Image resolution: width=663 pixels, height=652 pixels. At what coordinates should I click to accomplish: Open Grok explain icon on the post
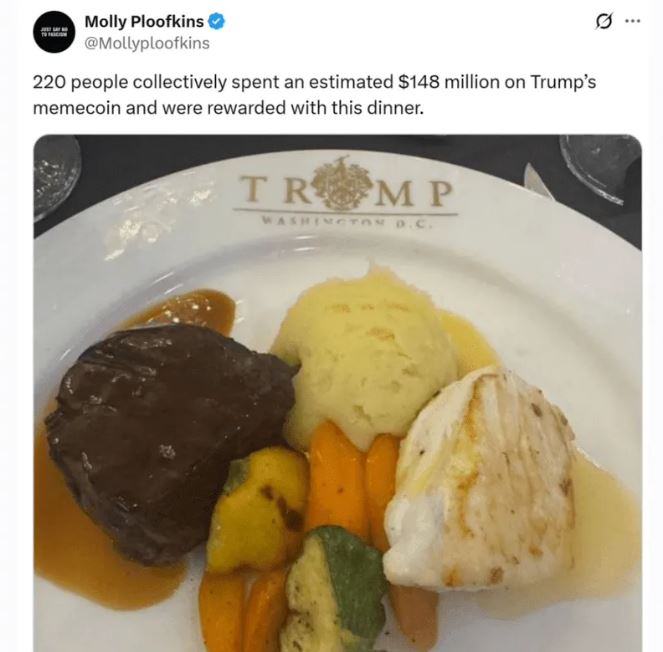pyautogui.click(x=603, y=21)
